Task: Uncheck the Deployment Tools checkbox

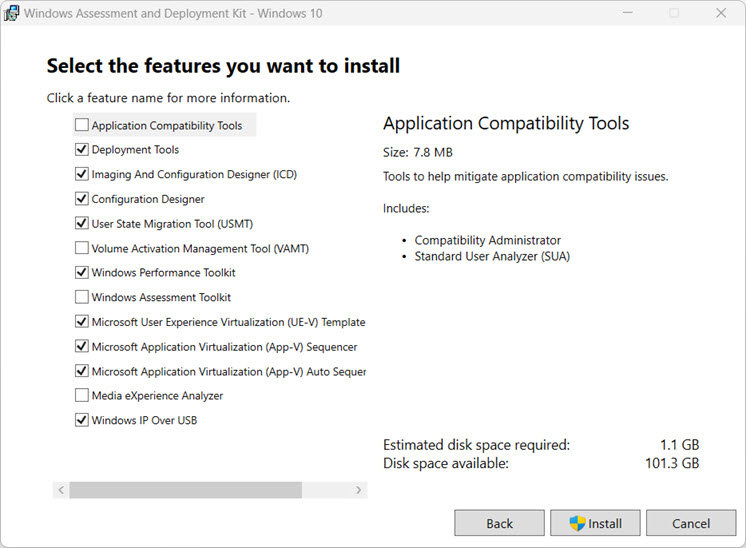Action: tap(81, 150)
